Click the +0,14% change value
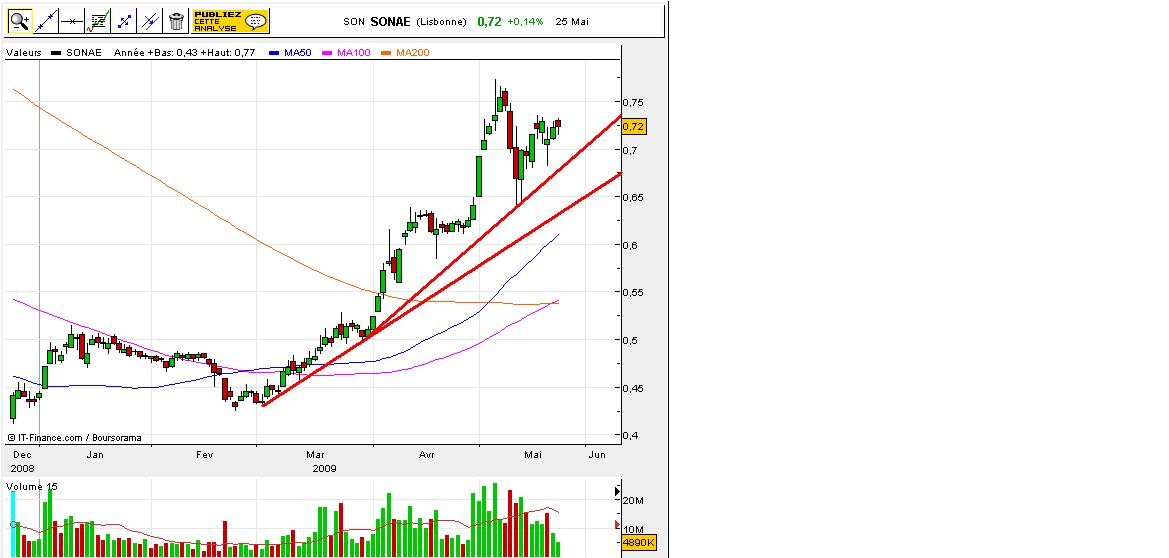The width and height of the screenshot is (1169, 558). point(526,22)
